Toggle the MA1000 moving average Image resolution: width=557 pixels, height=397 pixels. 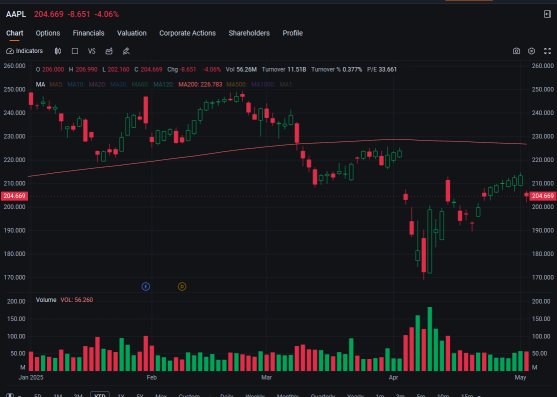point(263,85)
